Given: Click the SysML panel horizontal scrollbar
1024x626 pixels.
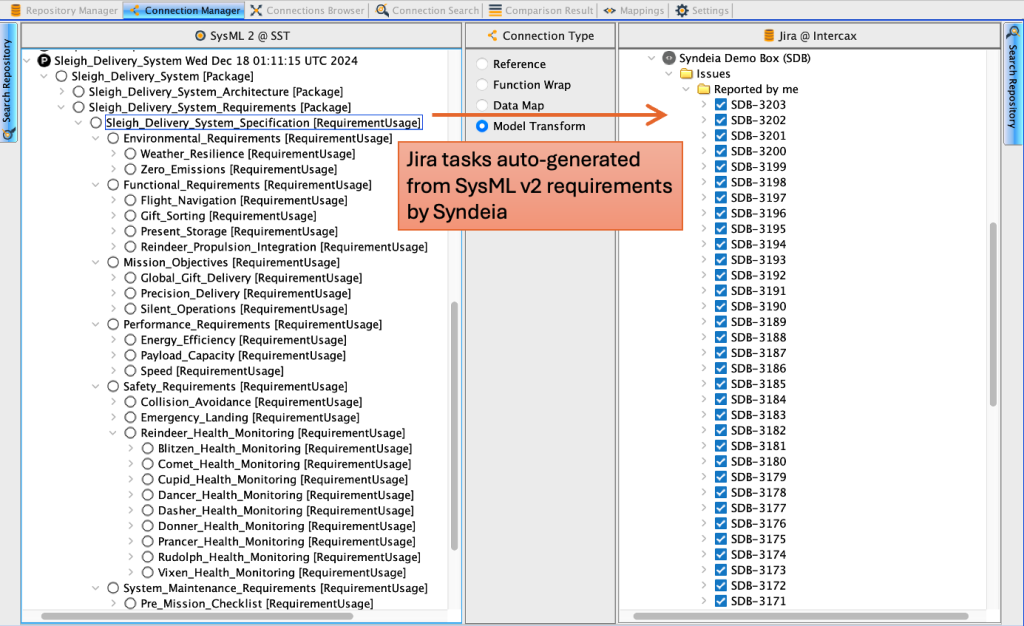Looking at the screenshot, I should pos(197,616).
